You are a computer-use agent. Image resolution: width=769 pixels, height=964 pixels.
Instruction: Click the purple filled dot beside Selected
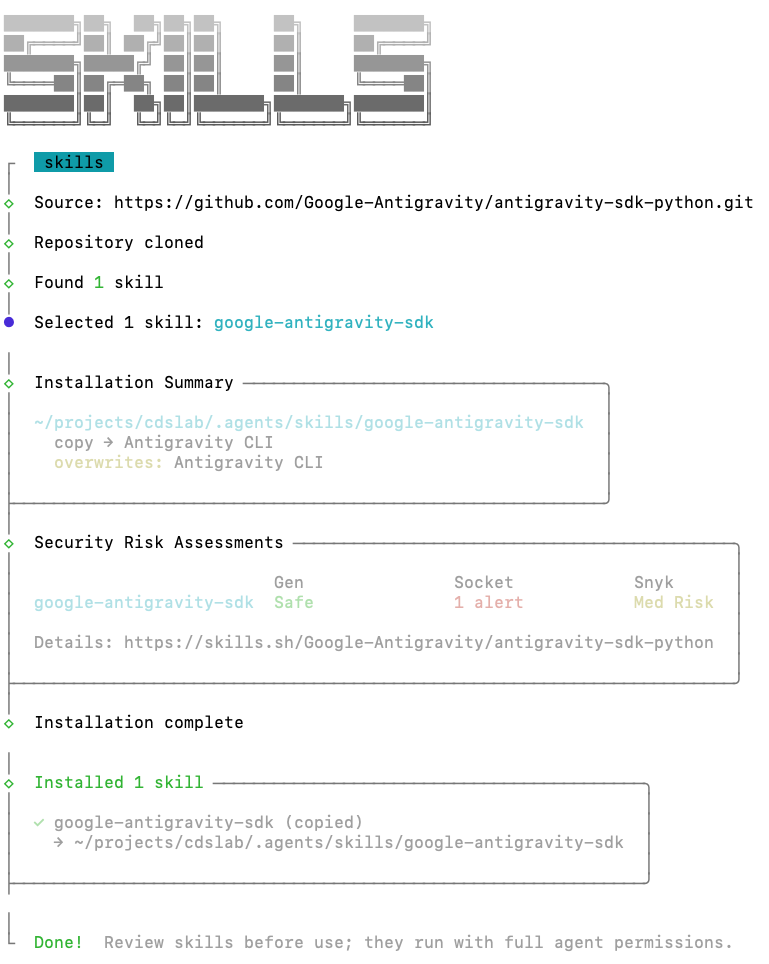9,322
